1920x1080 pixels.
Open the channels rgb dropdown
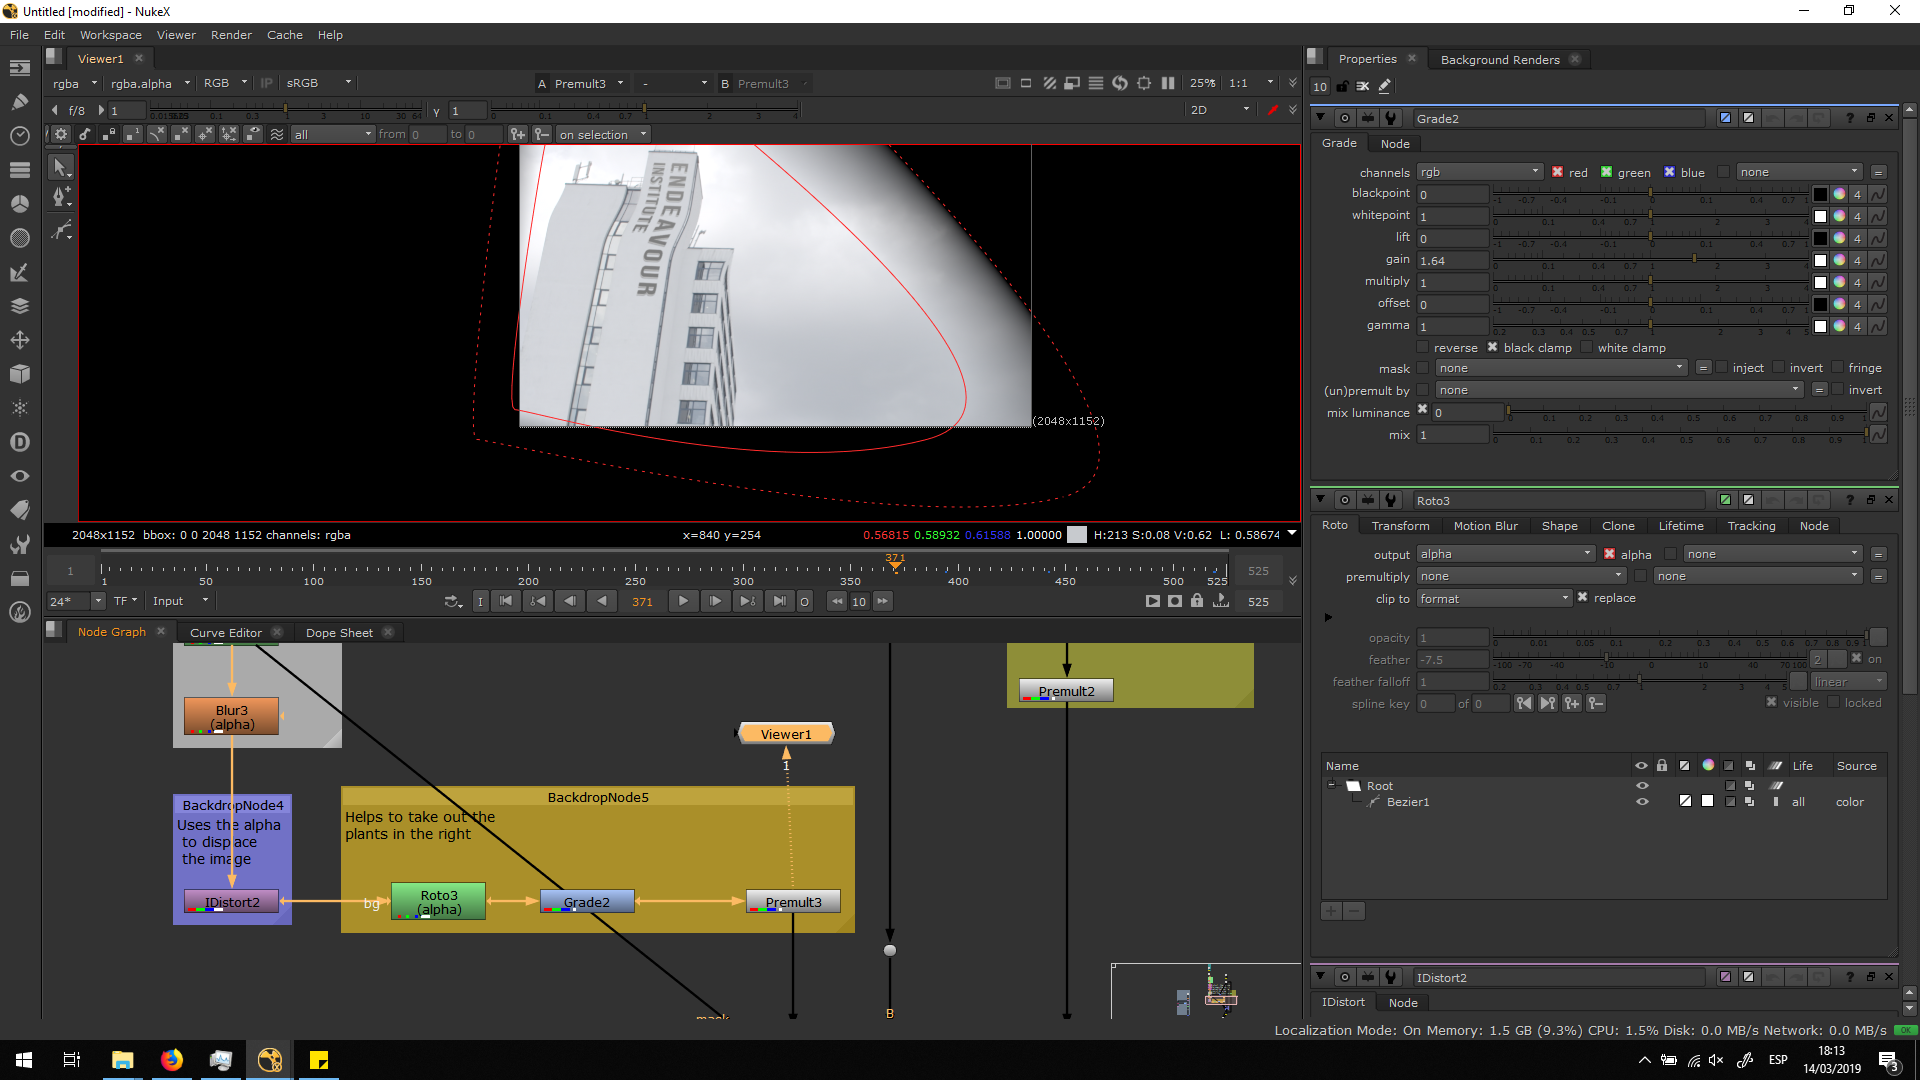(1480, 172)
